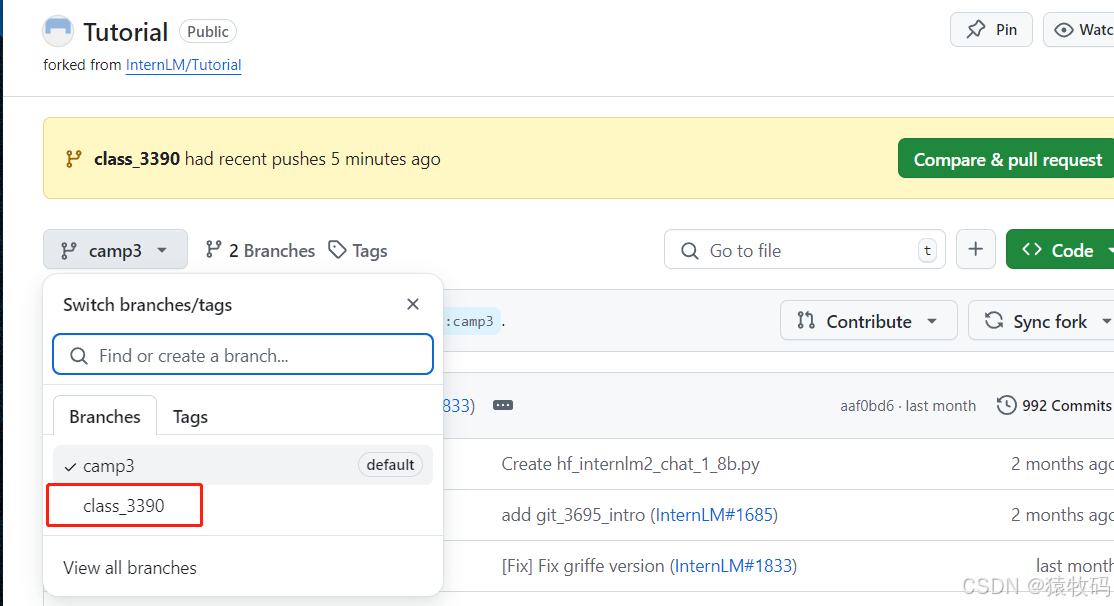Open Create hf_internlm2_chat_1_8b.py commit message

tap(630, 464)
